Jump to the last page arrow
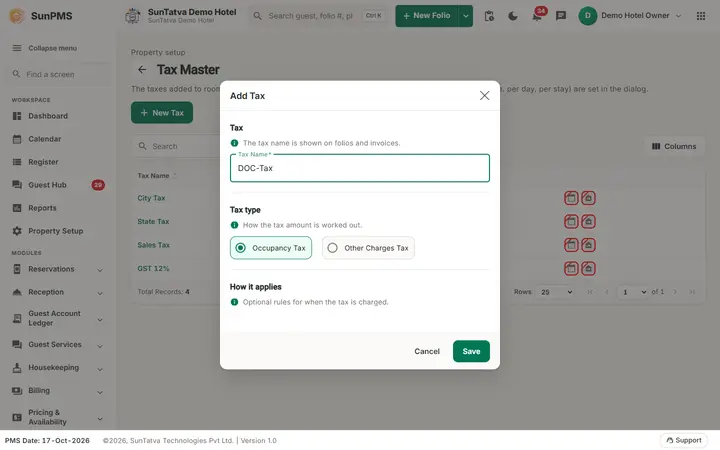The width and height of the screenshot is (720, 450). point(692,292)
